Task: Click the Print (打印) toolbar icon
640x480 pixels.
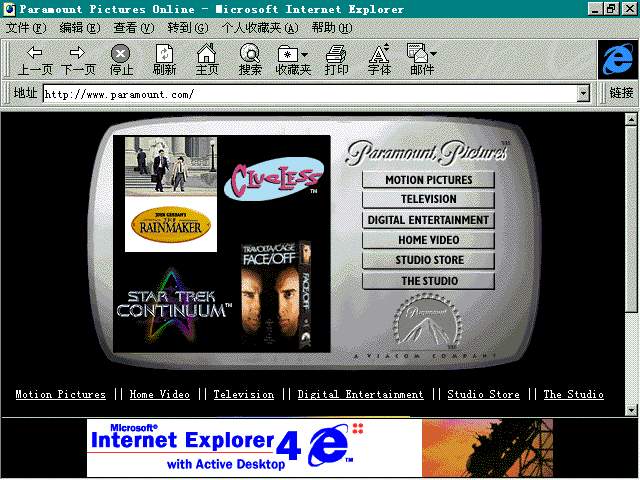Action: pyautogui.click(x=337, y=53)
